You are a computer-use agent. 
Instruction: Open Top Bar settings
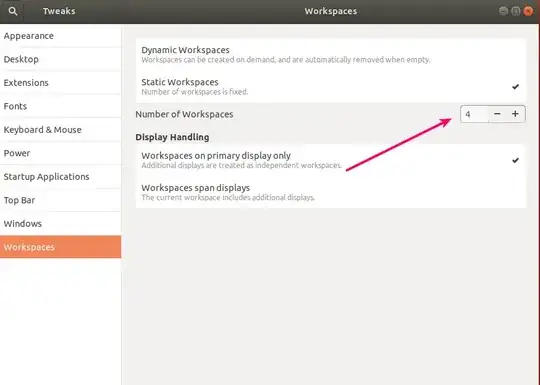coord(60,200)
